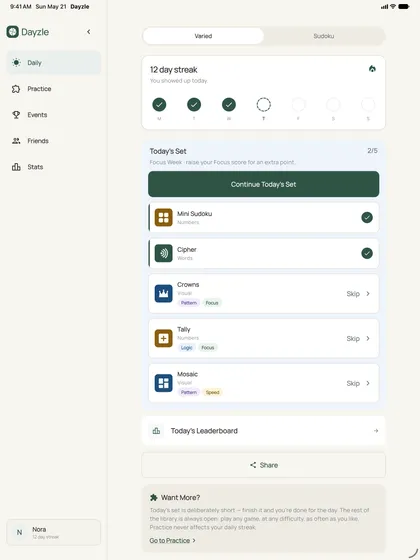
Task: Click the Go to Practice chevron
Action: click(x=194, y=540)
